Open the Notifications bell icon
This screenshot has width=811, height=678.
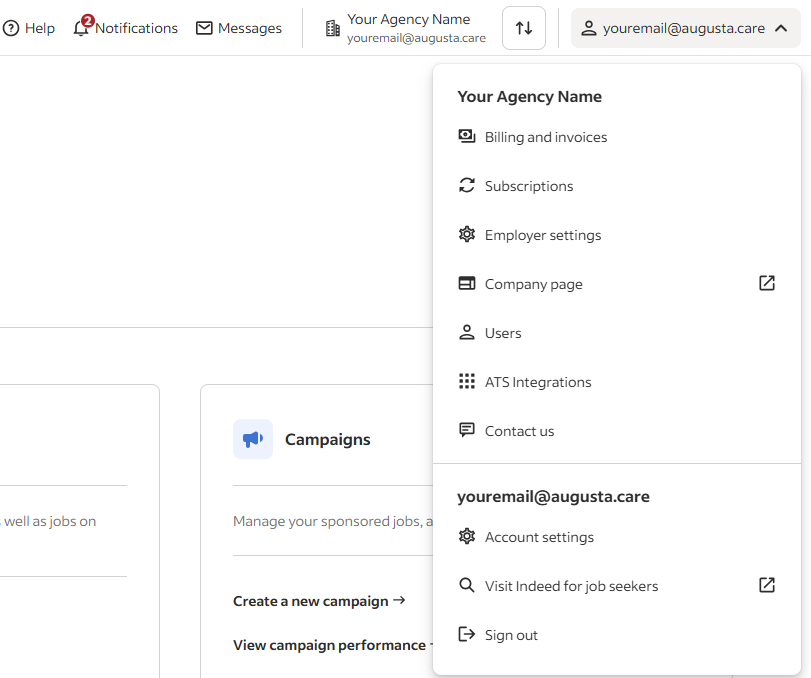click(81, 29)
